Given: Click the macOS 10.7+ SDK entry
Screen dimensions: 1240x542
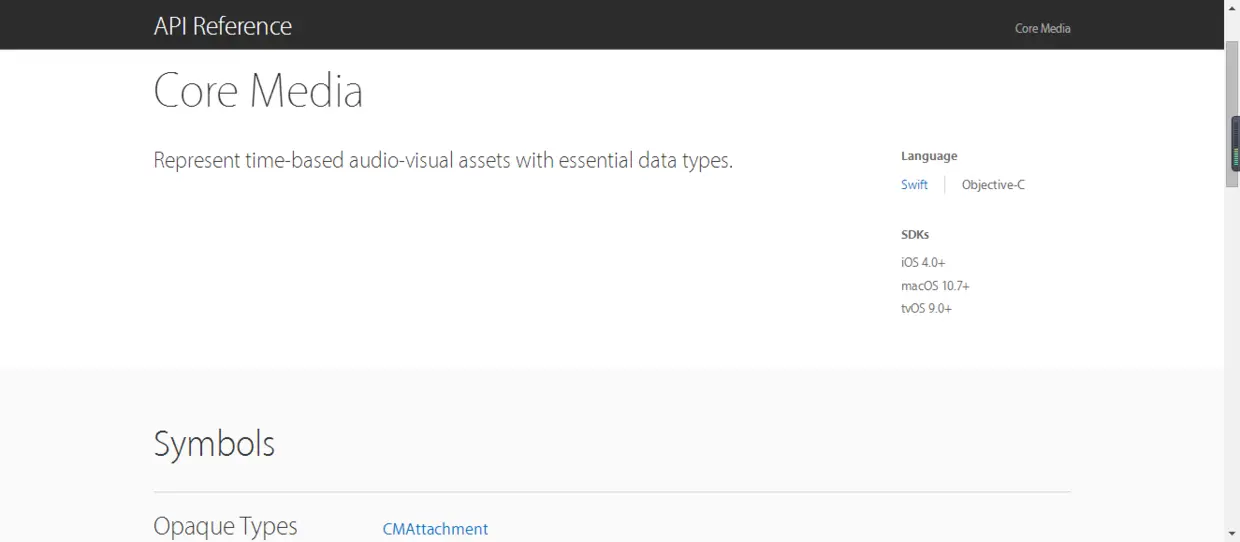Looking at the screenshot, I should [935, 286].
